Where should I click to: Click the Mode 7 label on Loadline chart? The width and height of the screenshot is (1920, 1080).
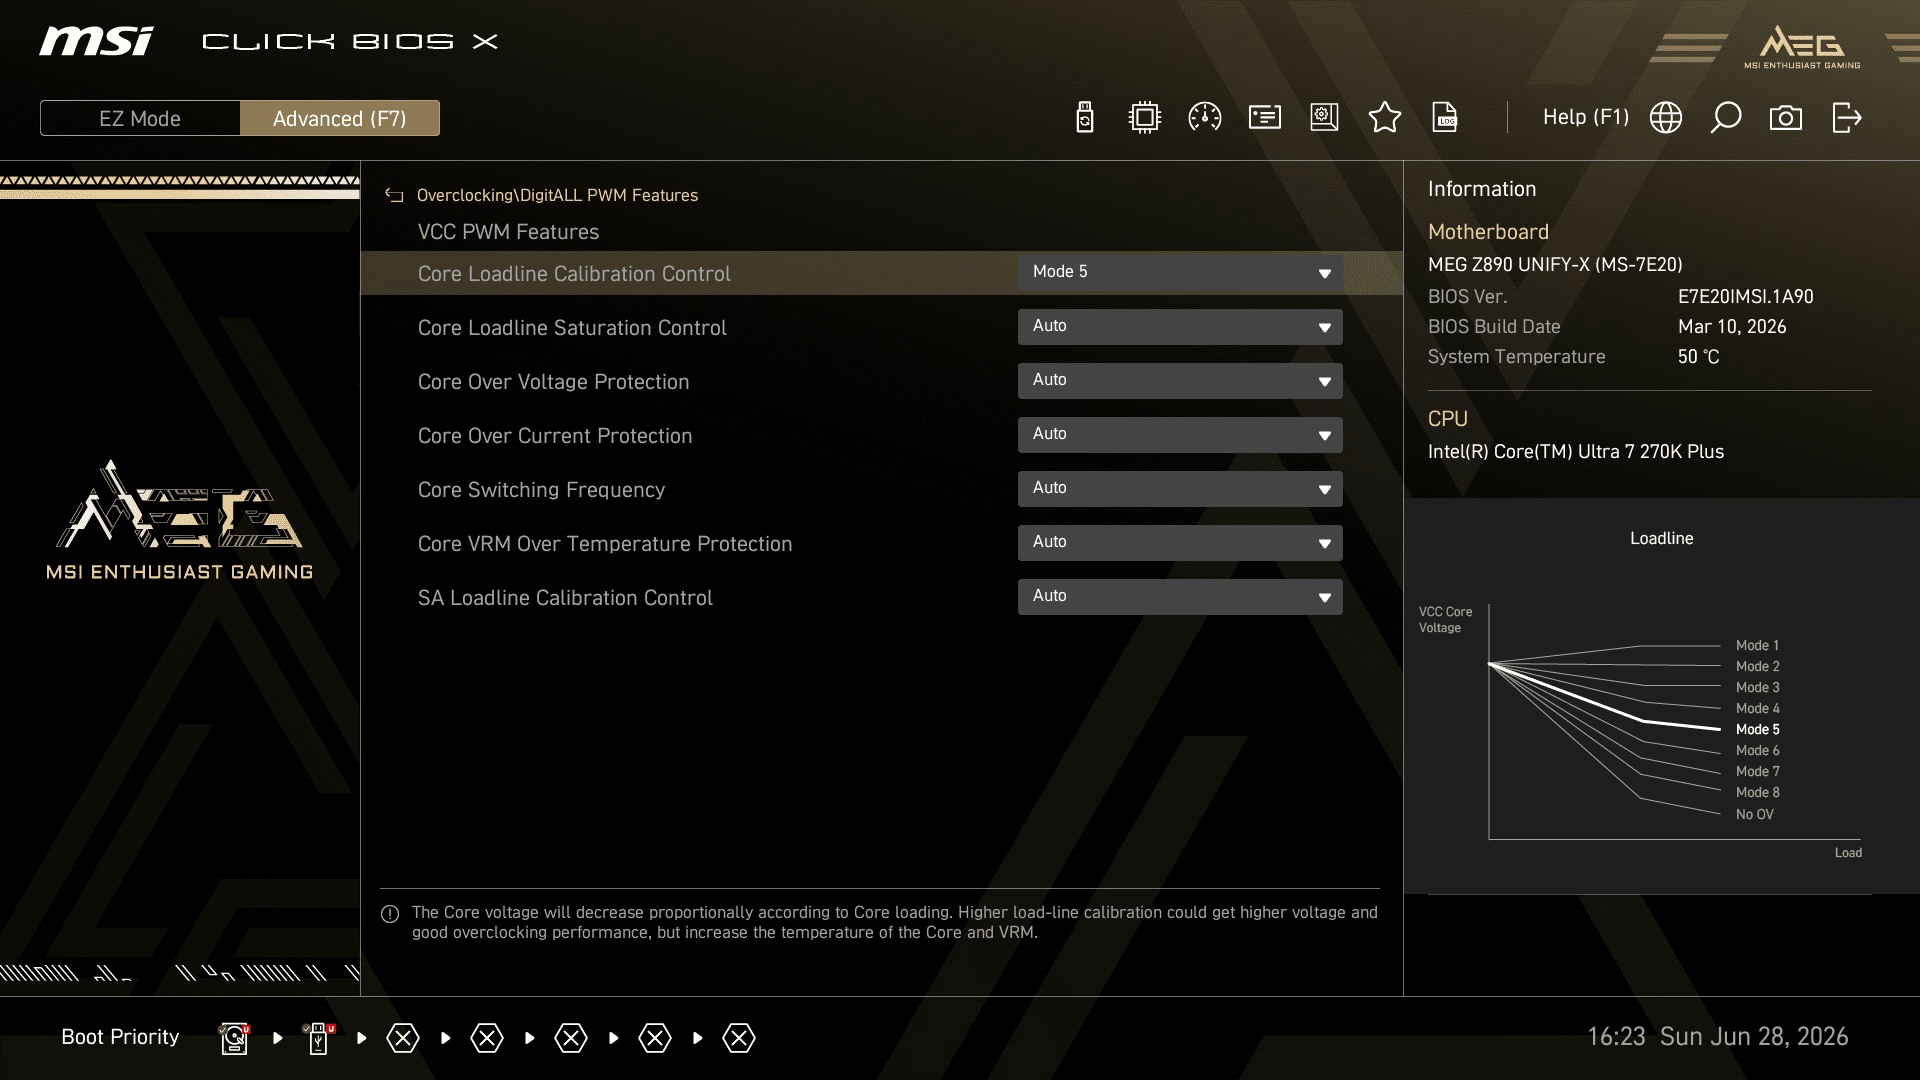tap(1757, 772)
